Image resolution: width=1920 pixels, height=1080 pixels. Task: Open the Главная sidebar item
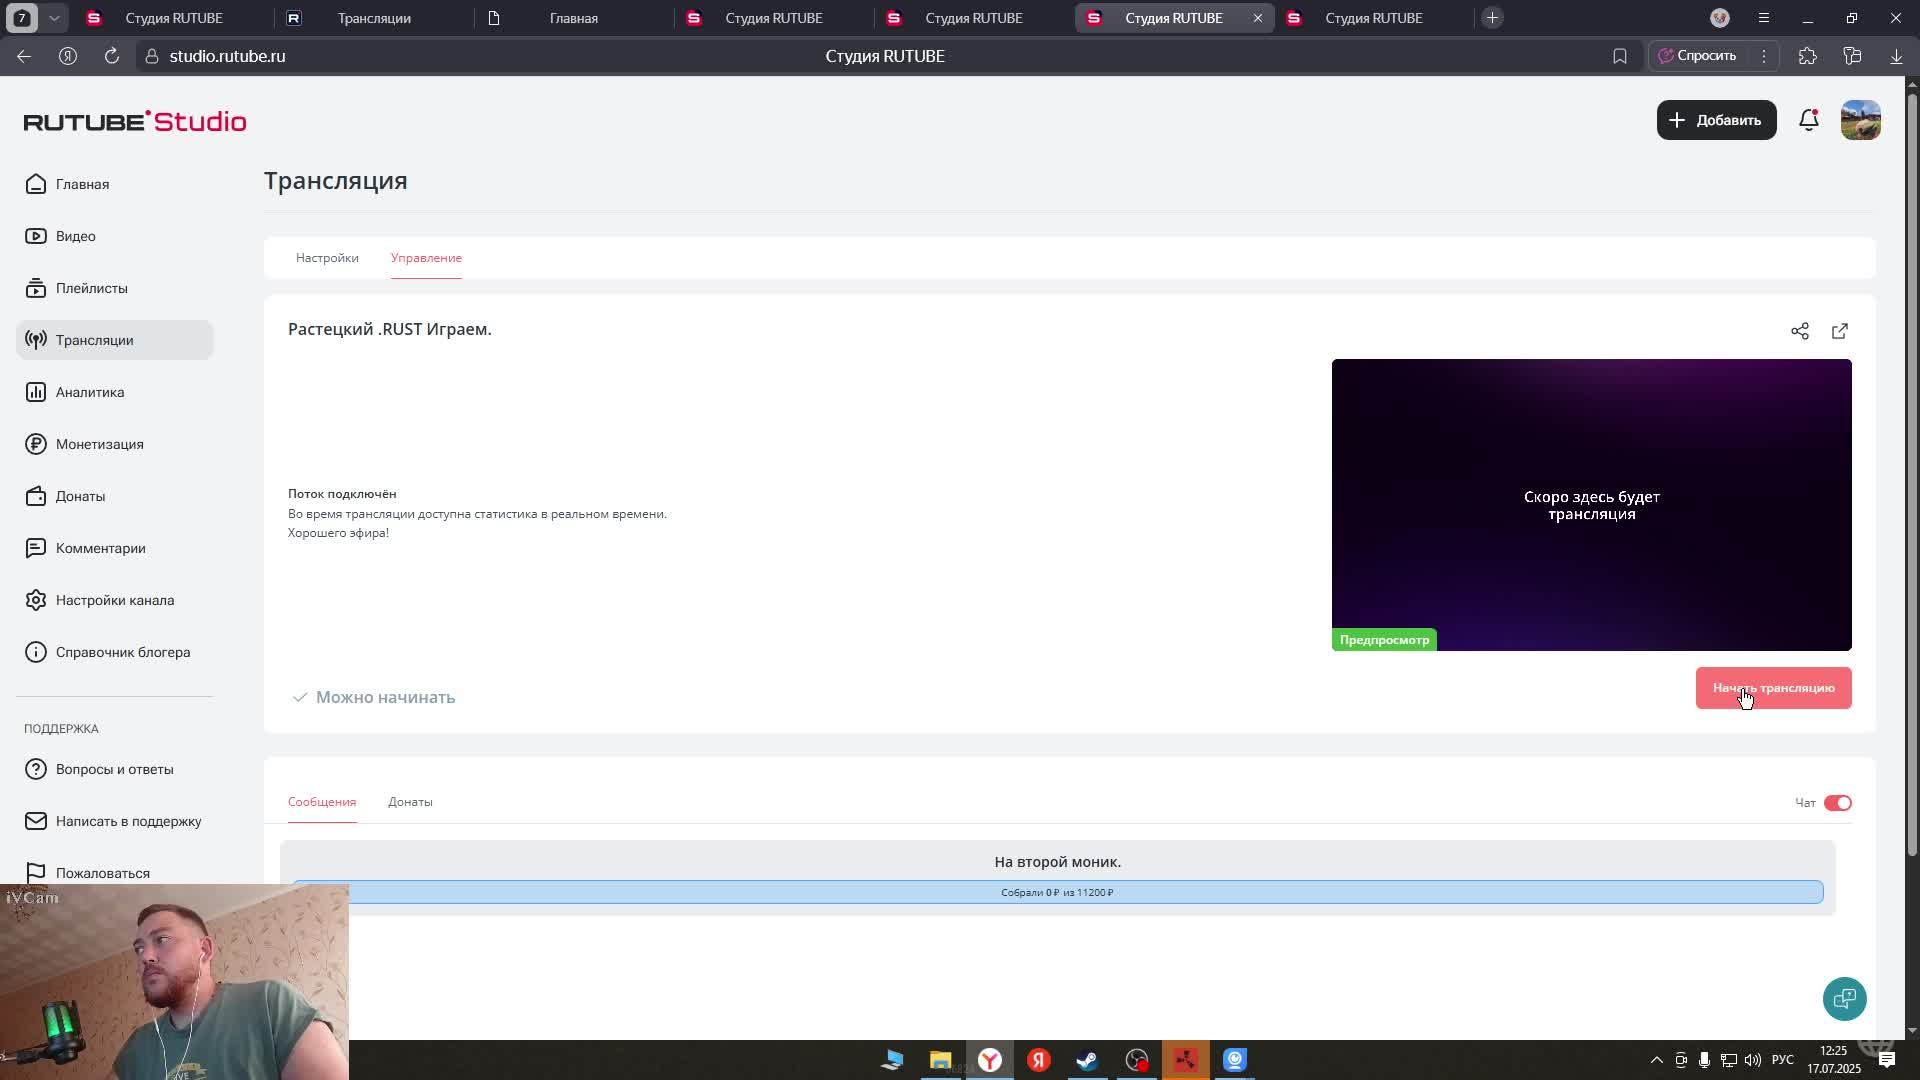[x=82, y=184]
